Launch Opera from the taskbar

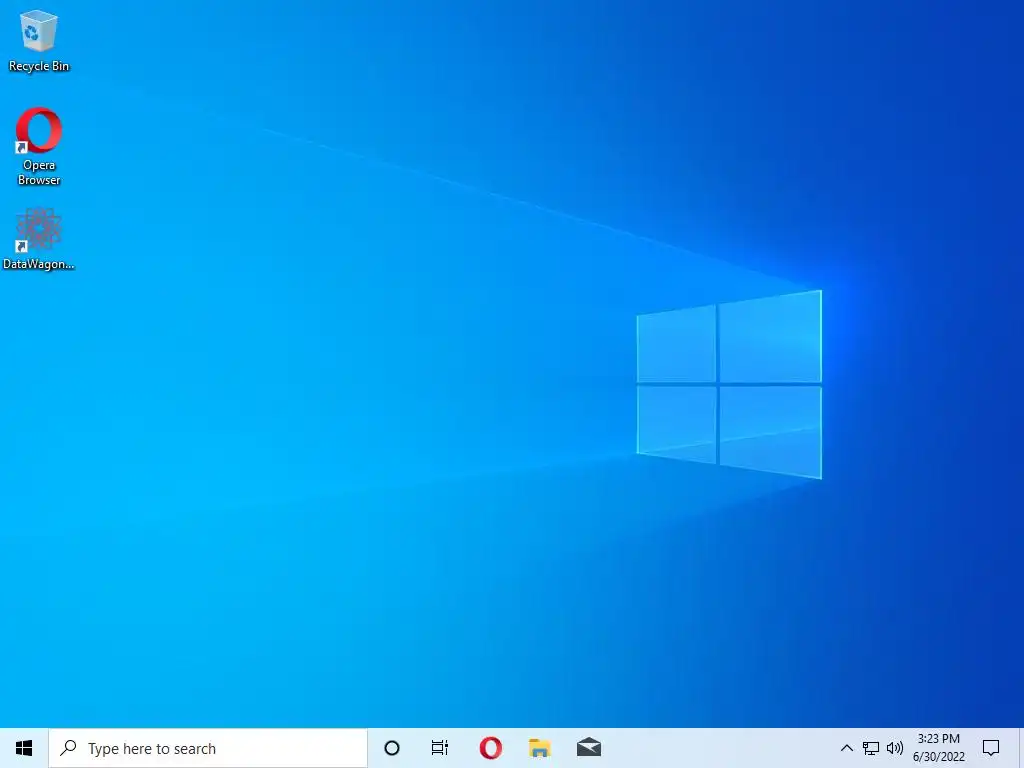pos(490,748)
